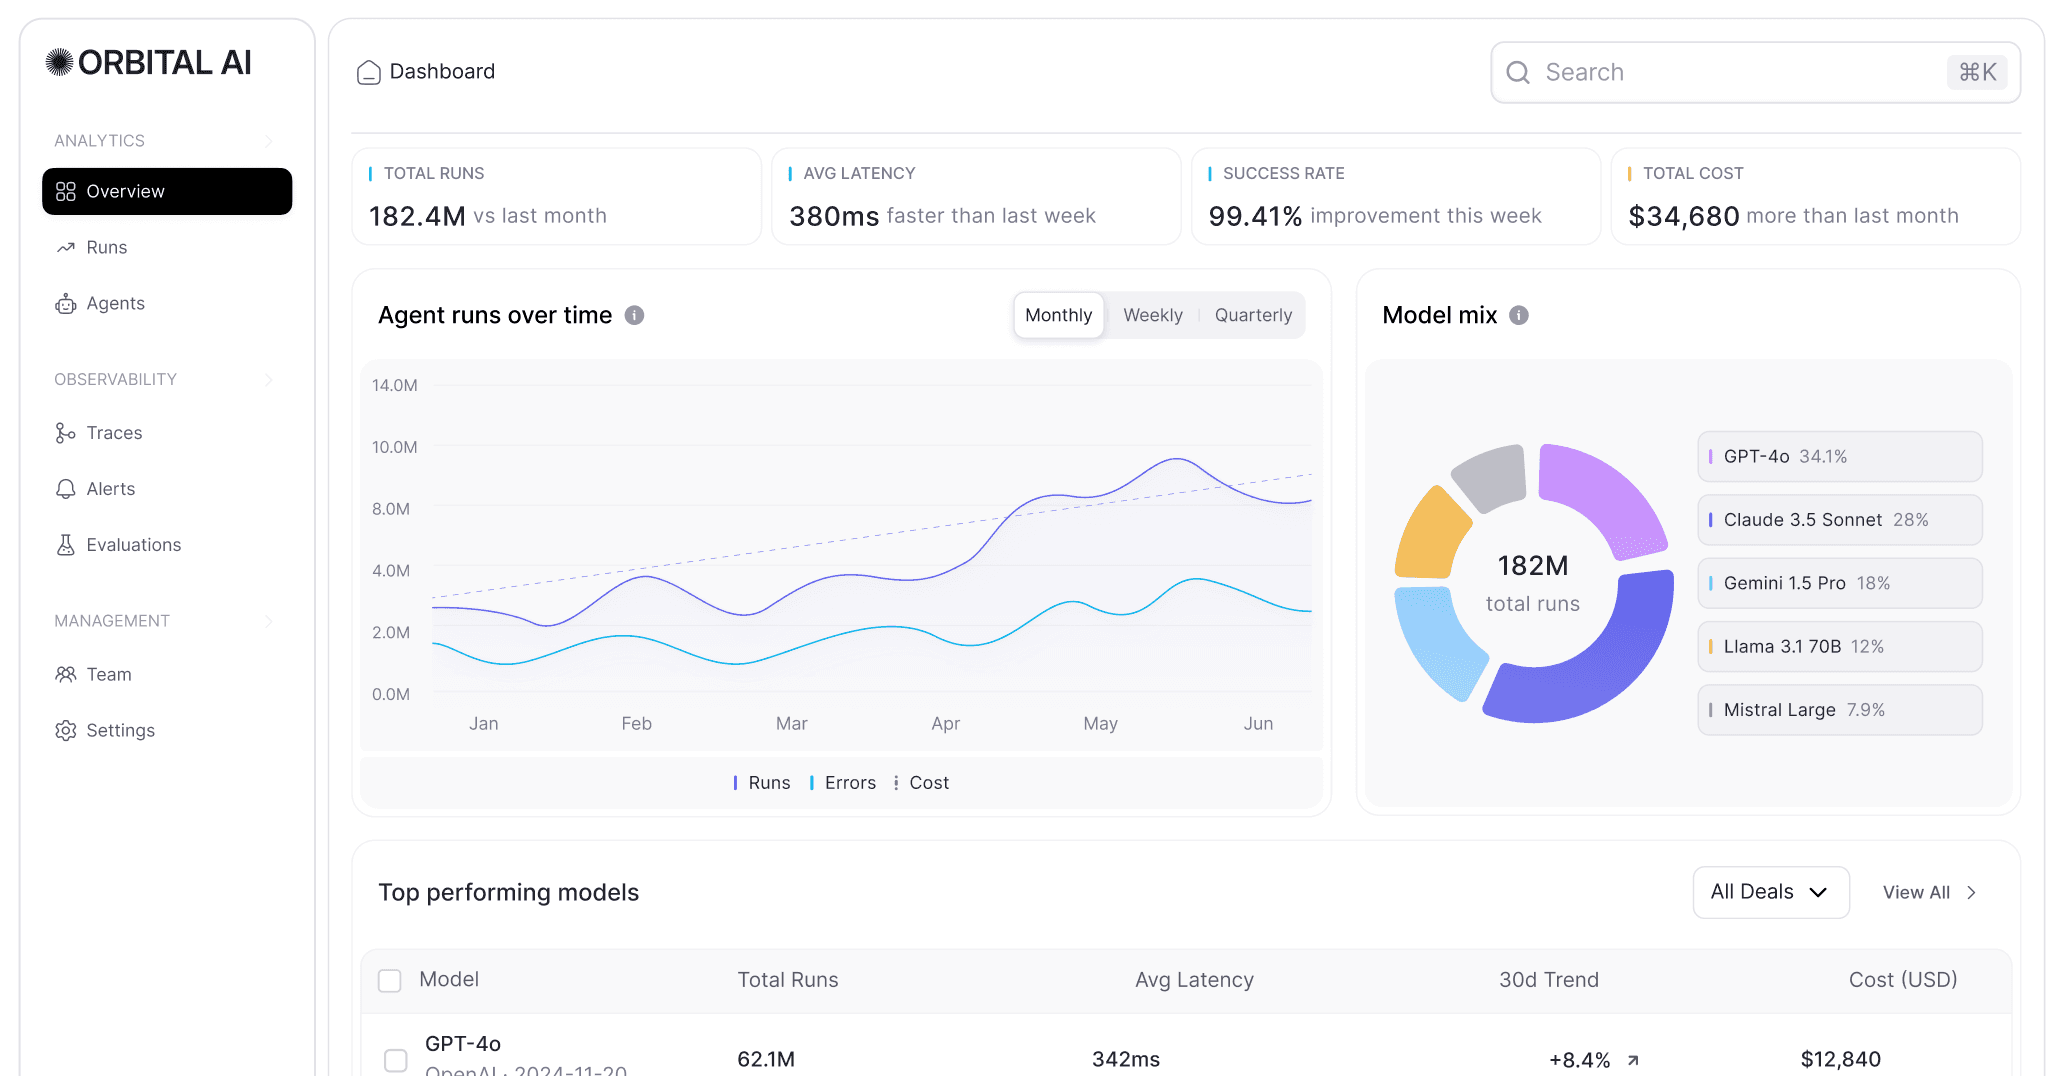
Task: Click the info icon beside Agent runs over time
Action: tap(634, 316)
